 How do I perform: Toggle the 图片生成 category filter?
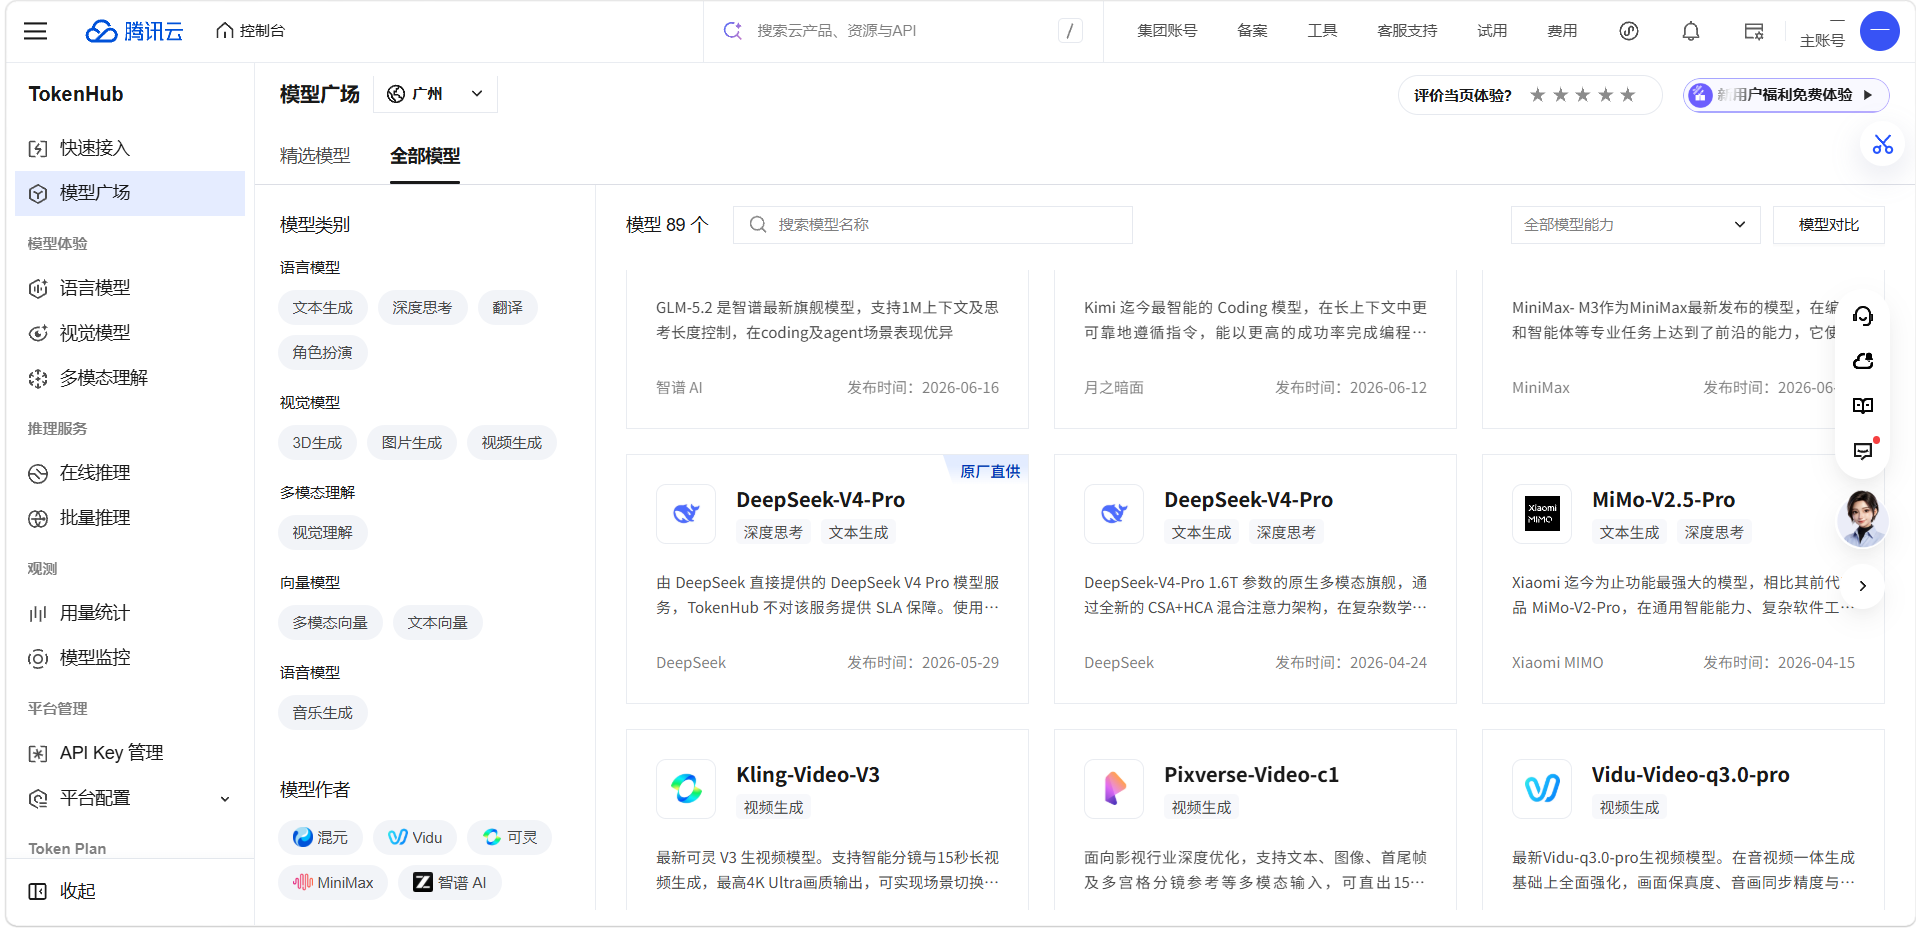pos(412,443)
